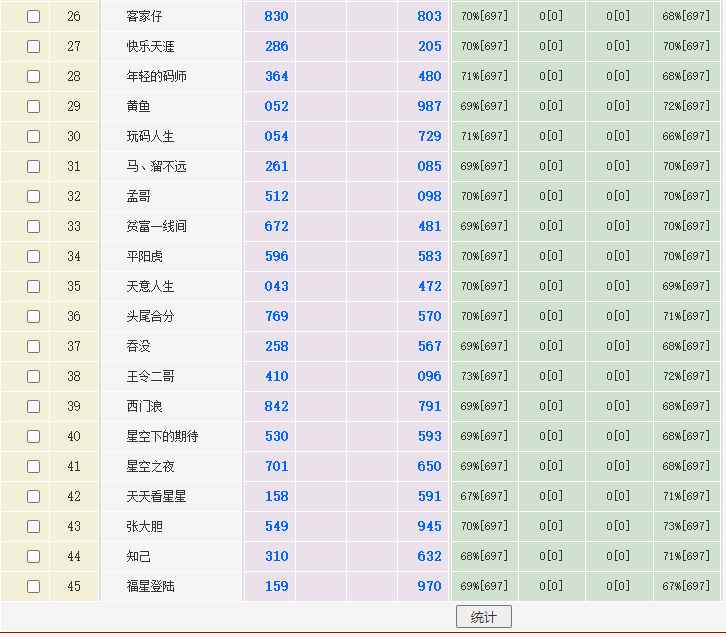
Task: Tick the checkbox next to 快乐天涯
Action: coord(33,46)
